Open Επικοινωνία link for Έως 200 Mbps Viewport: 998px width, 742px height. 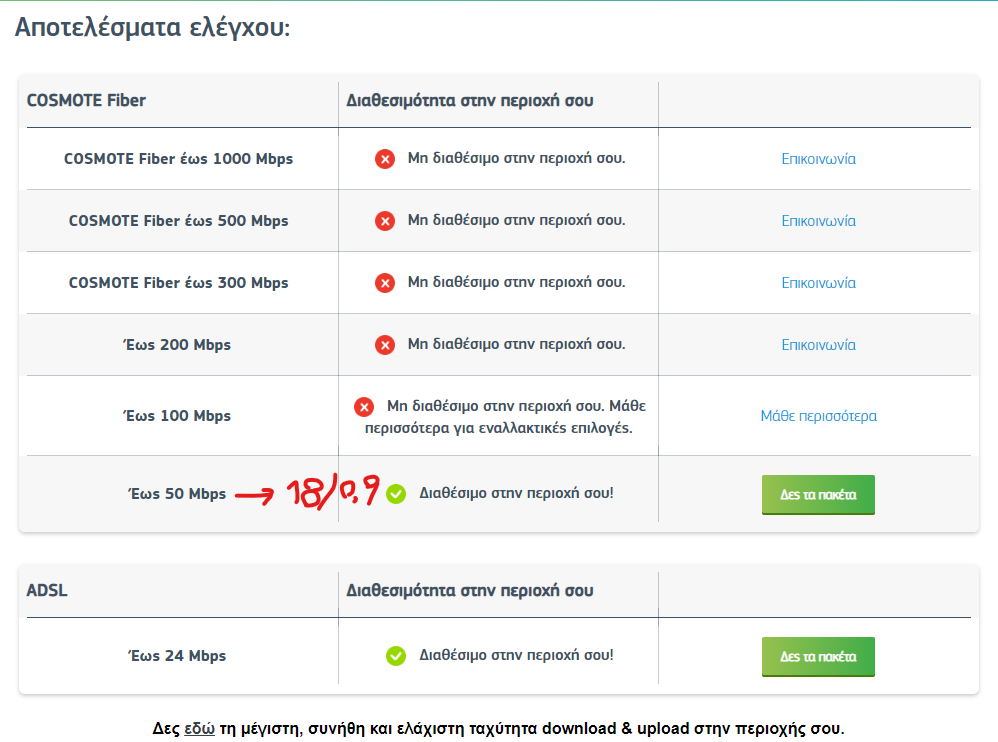(x=819, y=345)
